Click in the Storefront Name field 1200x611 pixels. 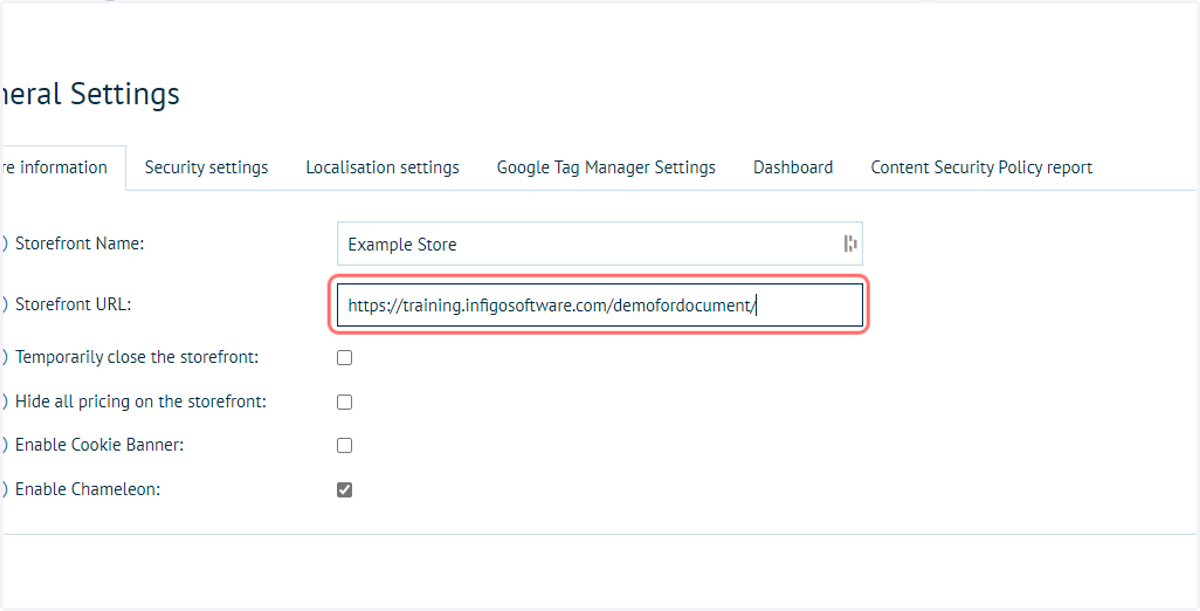[600, 244]
